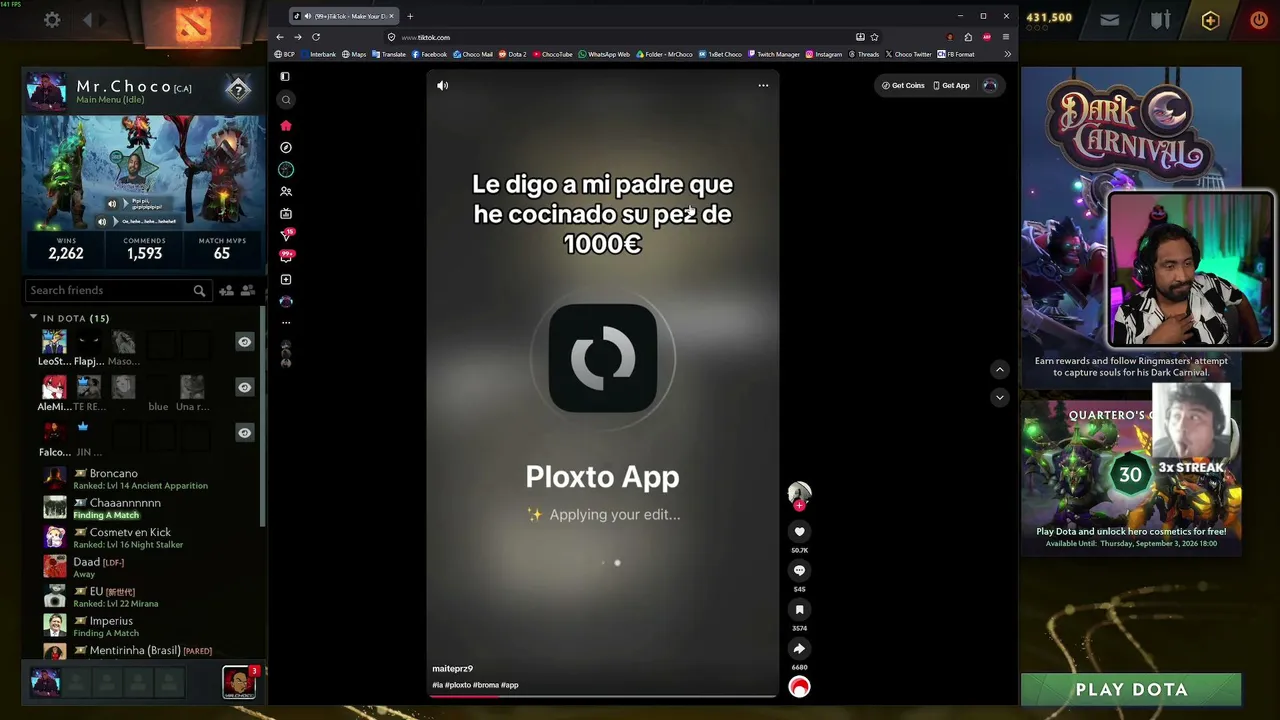Open TikTok search with the magnifier icon

[285, 99]
